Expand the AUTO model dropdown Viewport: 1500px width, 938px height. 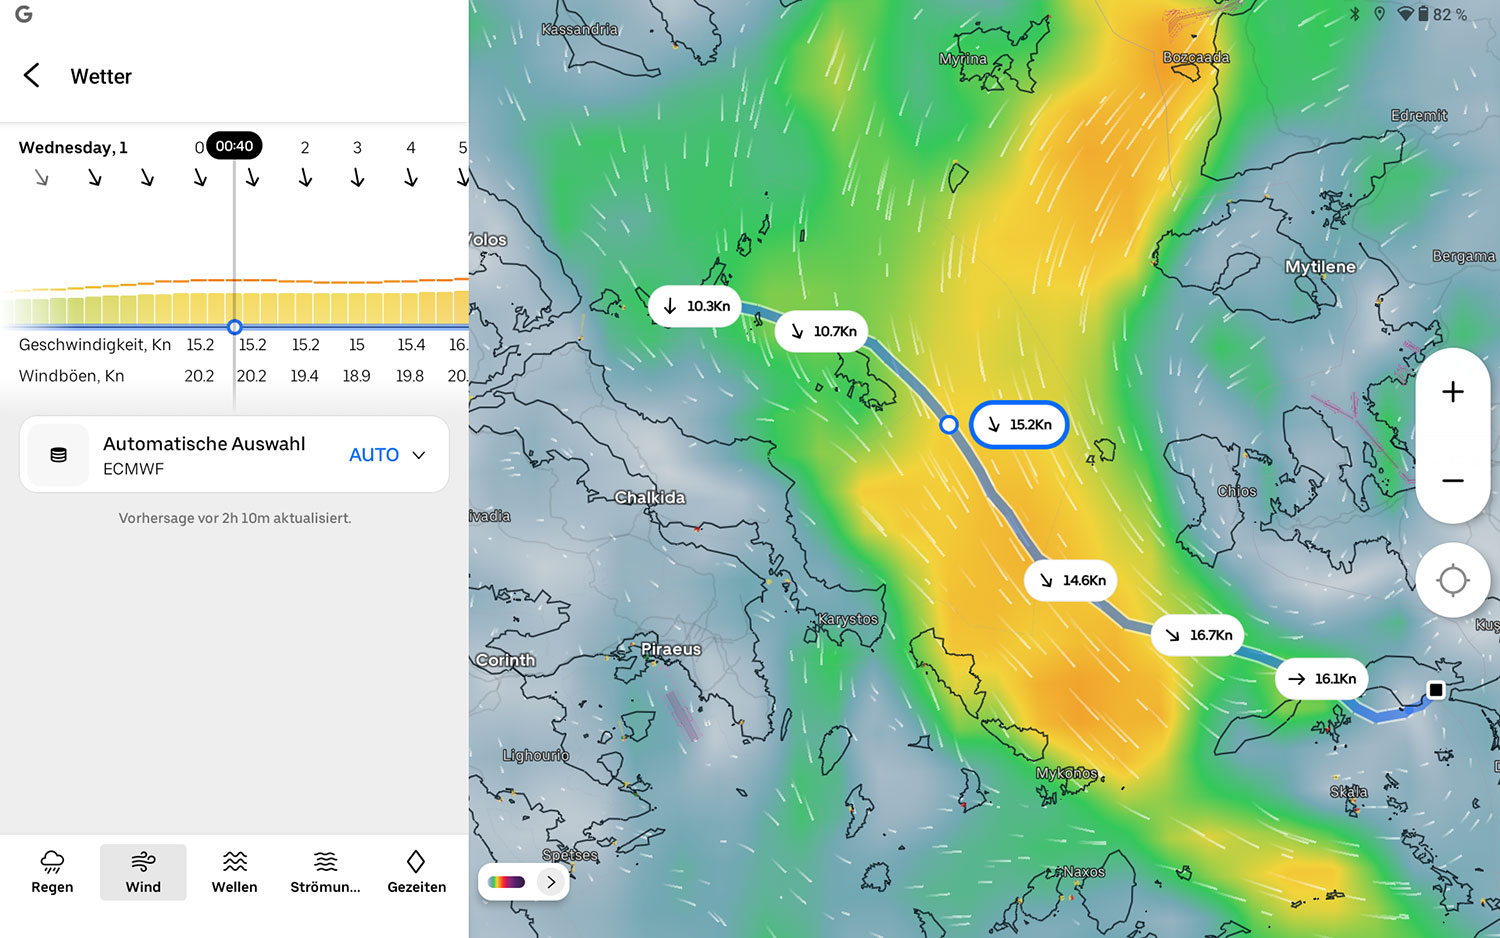[388, 455]
